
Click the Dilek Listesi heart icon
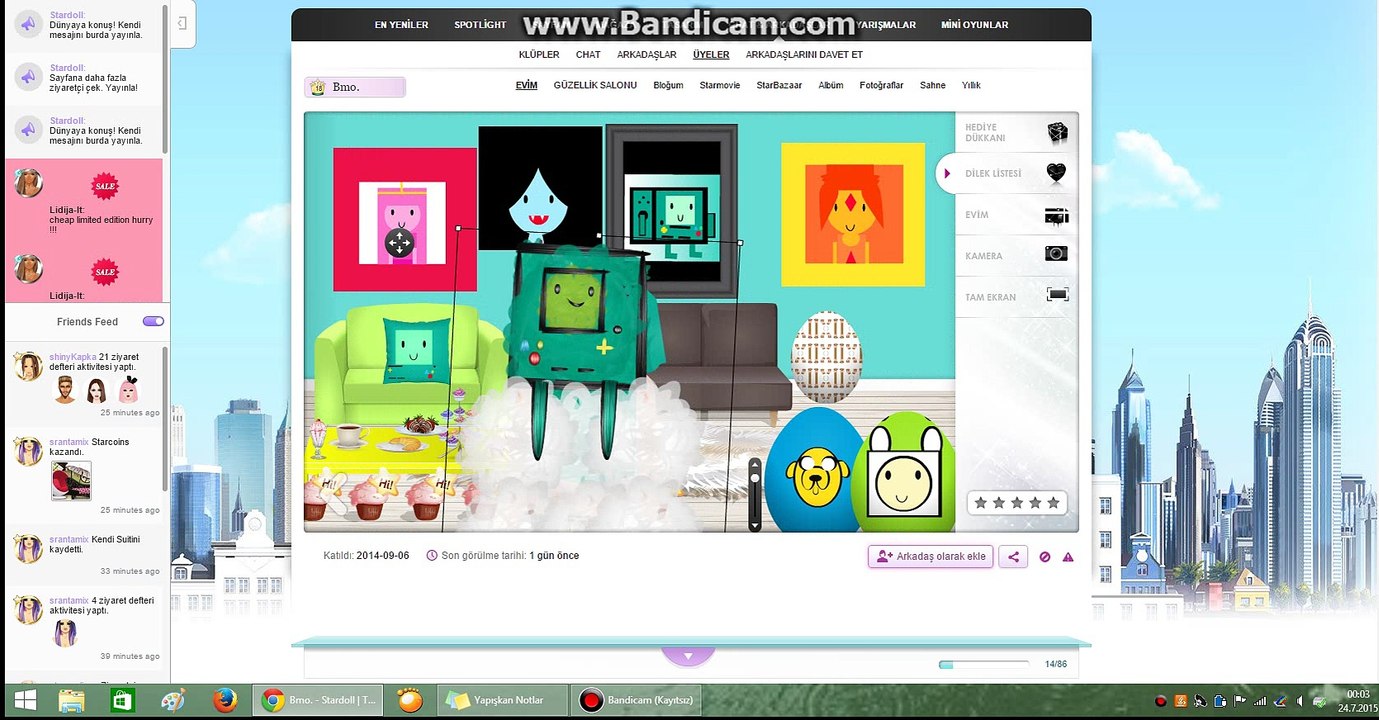click(x=1056, y=173)
